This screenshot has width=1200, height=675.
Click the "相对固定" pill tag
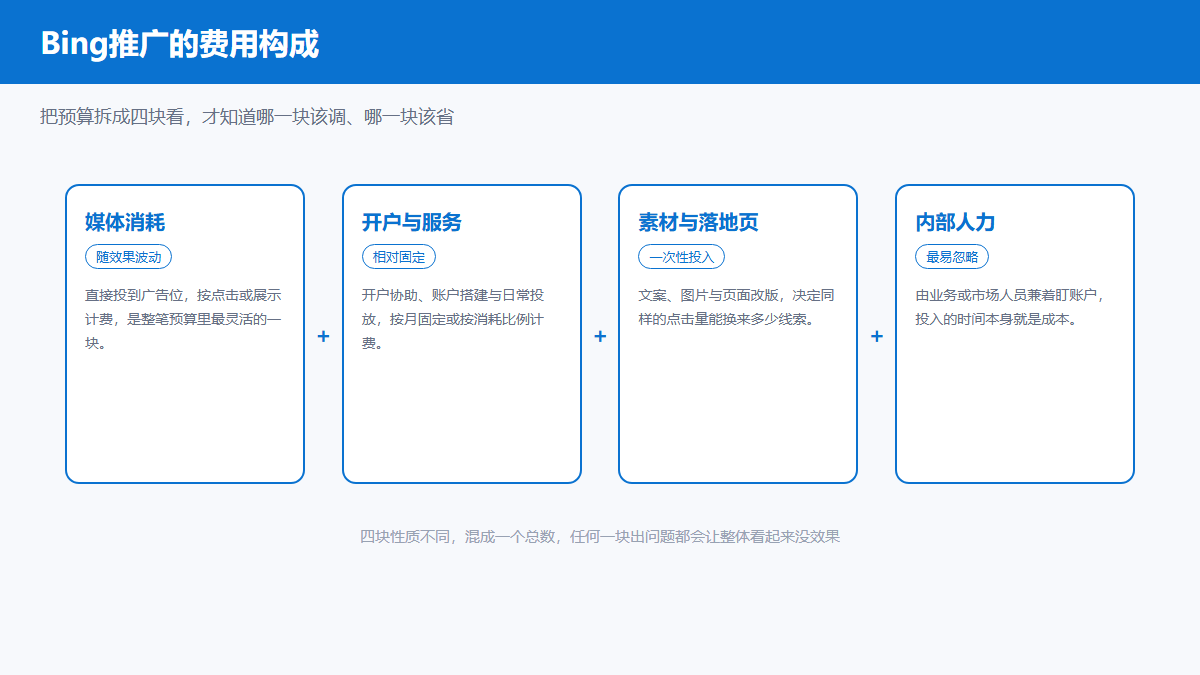(399, 257)
